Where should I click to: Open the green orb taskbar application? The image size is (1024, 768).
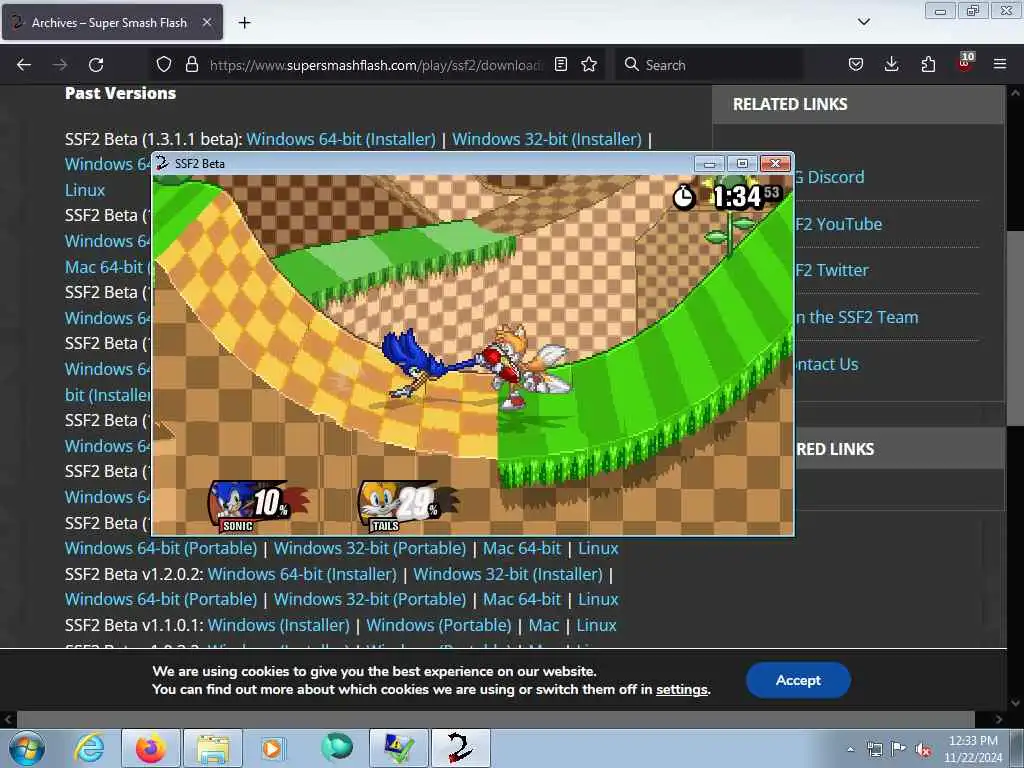click(336, 747)
